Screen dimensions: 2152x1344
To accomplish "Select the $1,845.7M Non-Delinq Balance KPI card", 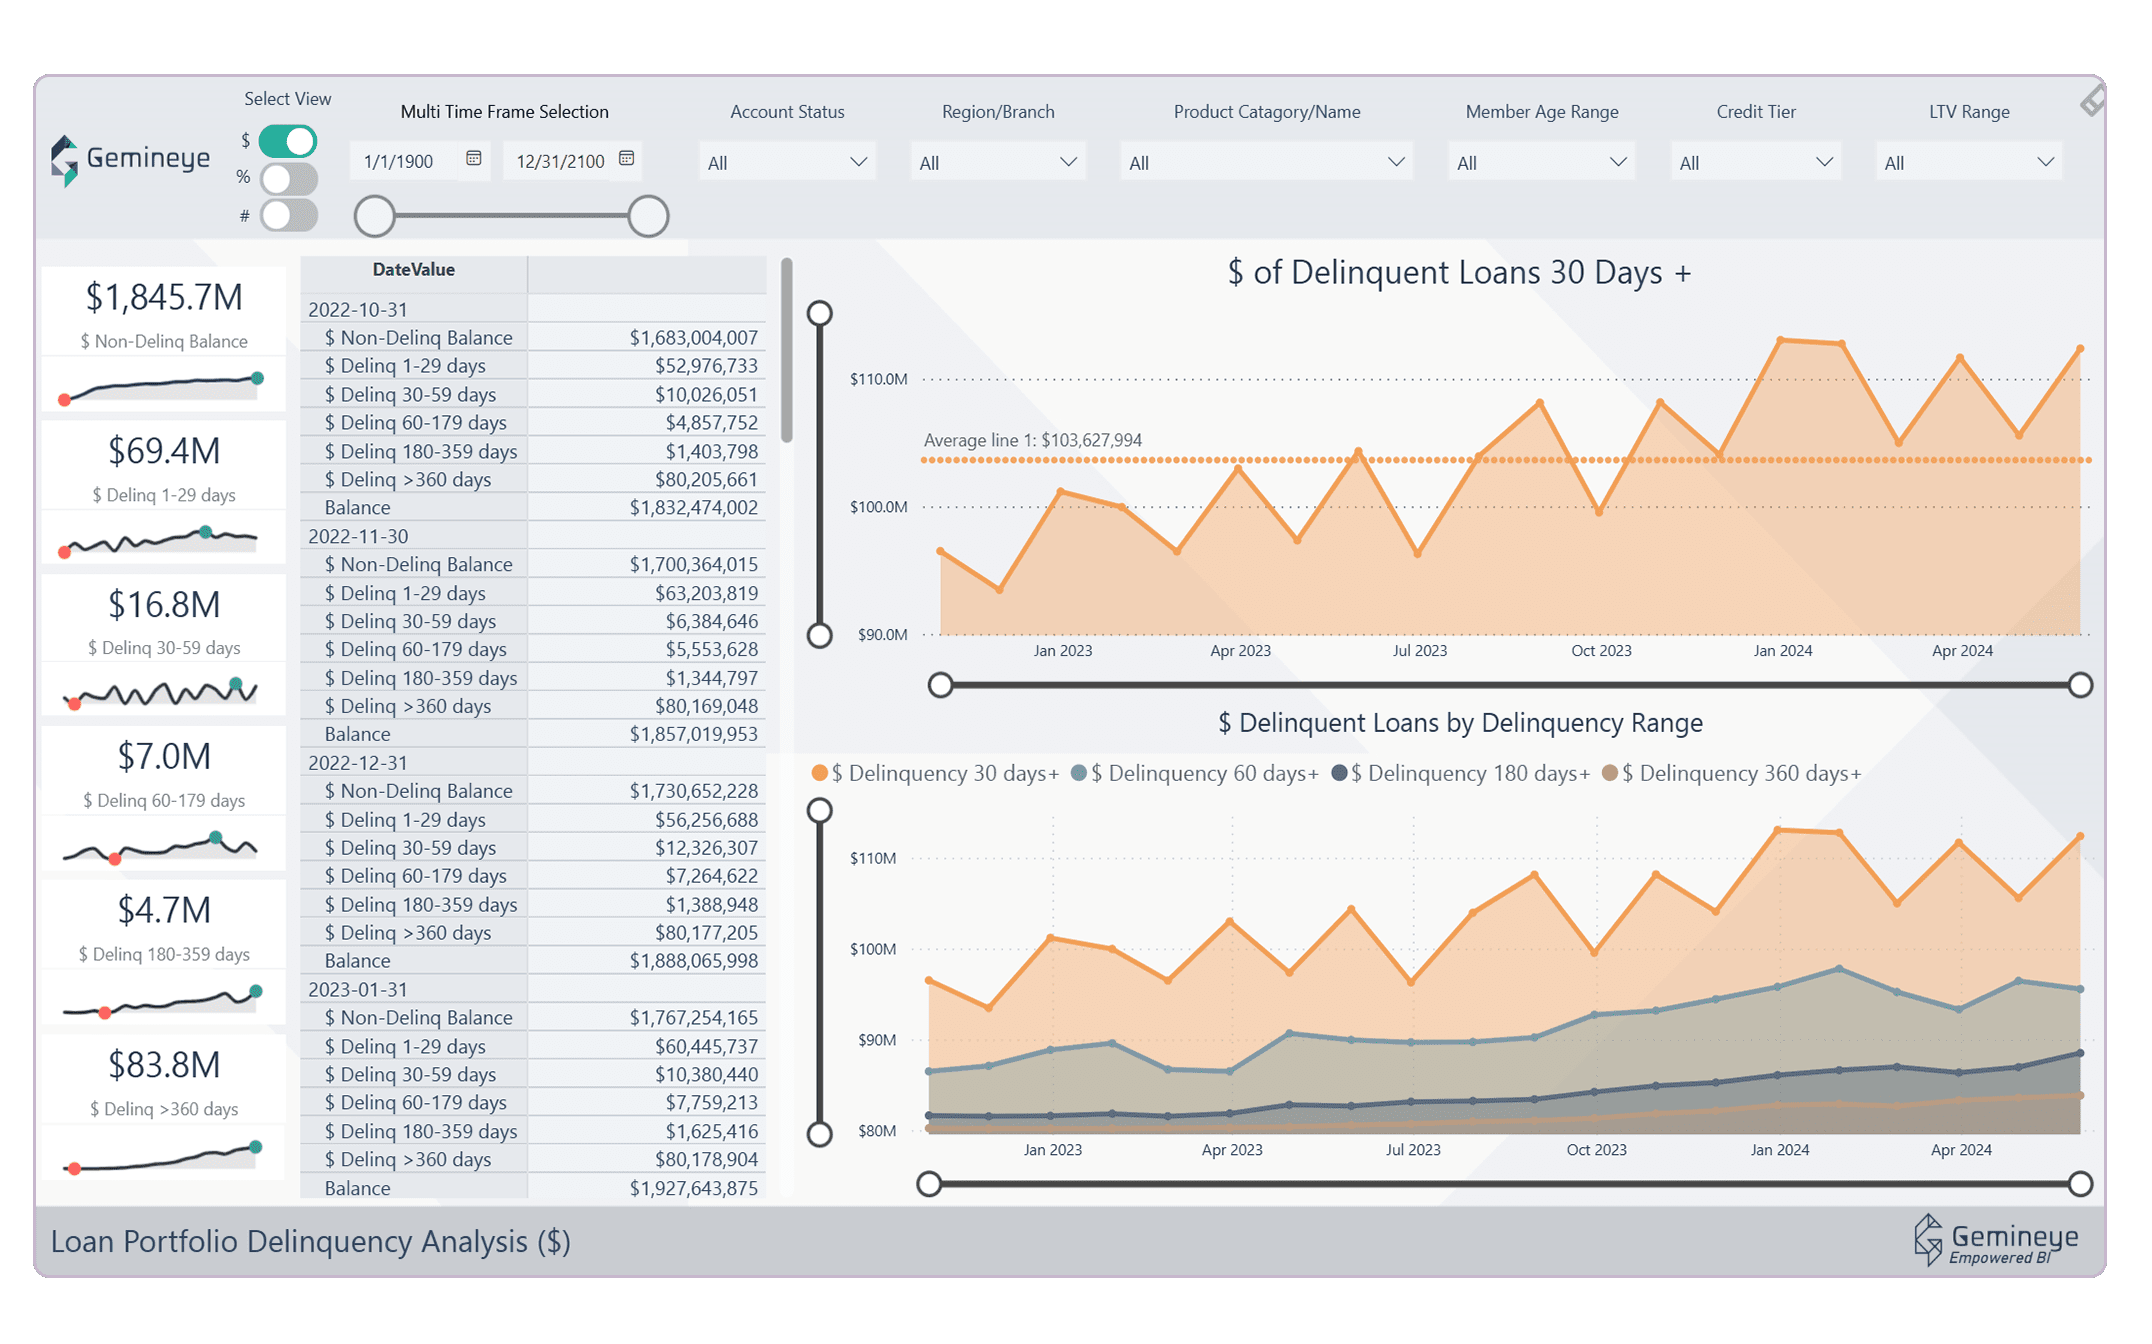I will 162,340.
